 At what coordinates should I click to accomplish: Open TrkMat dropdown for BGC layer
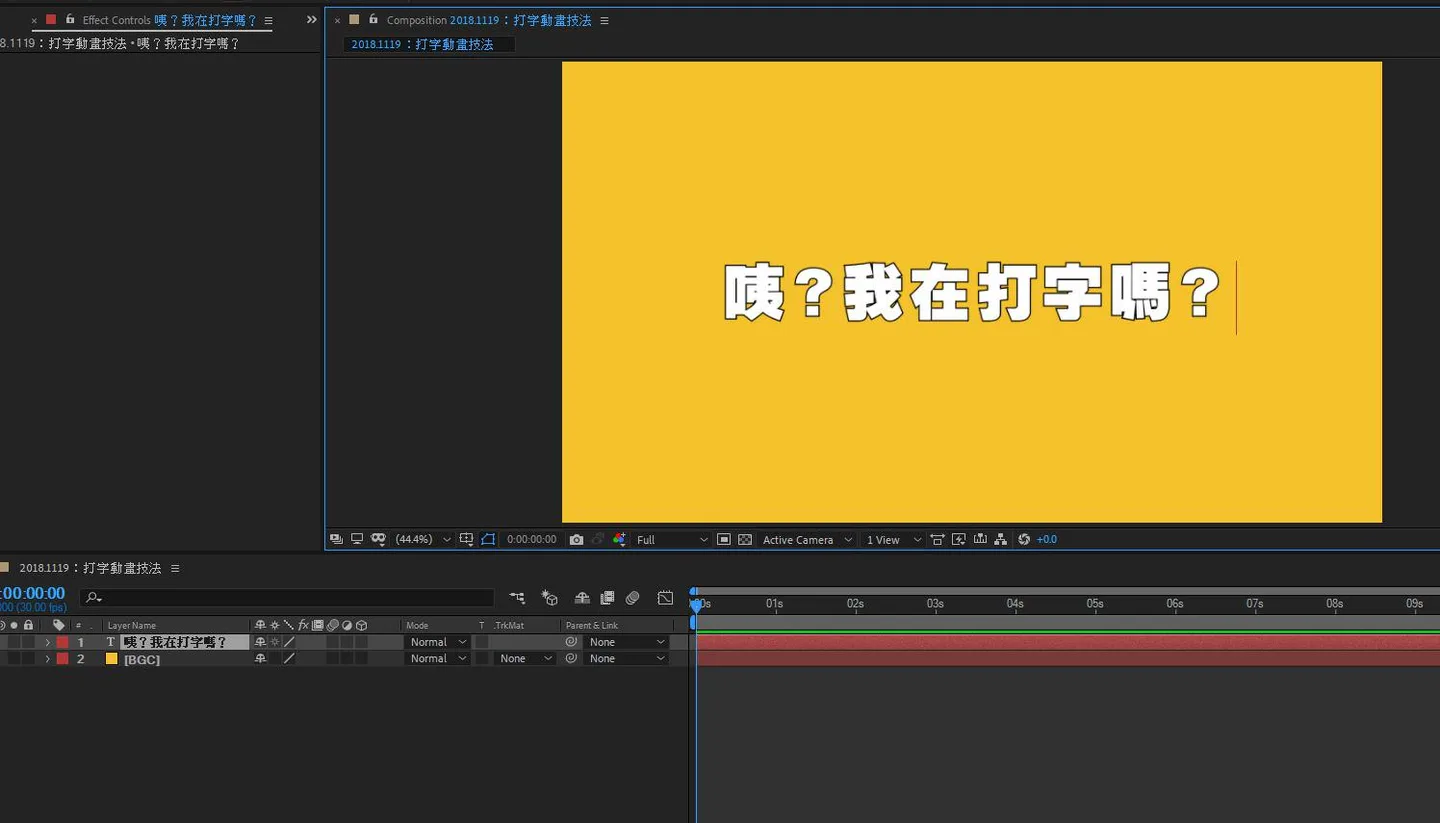(525, 659)
